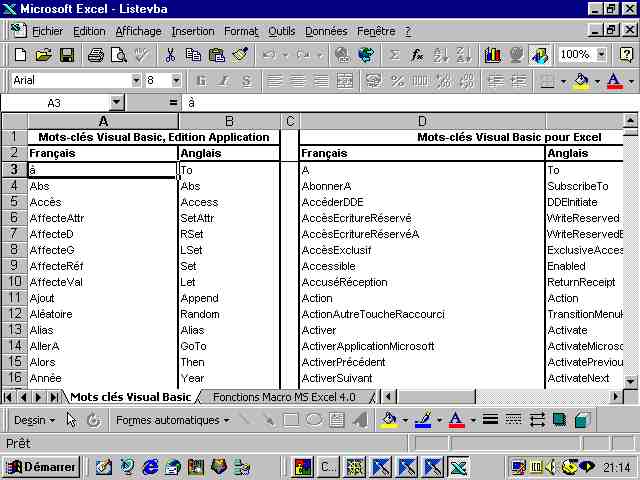Increase decimal places icon
This screenshot has height=480, width=640.
[x=443, y=81]
